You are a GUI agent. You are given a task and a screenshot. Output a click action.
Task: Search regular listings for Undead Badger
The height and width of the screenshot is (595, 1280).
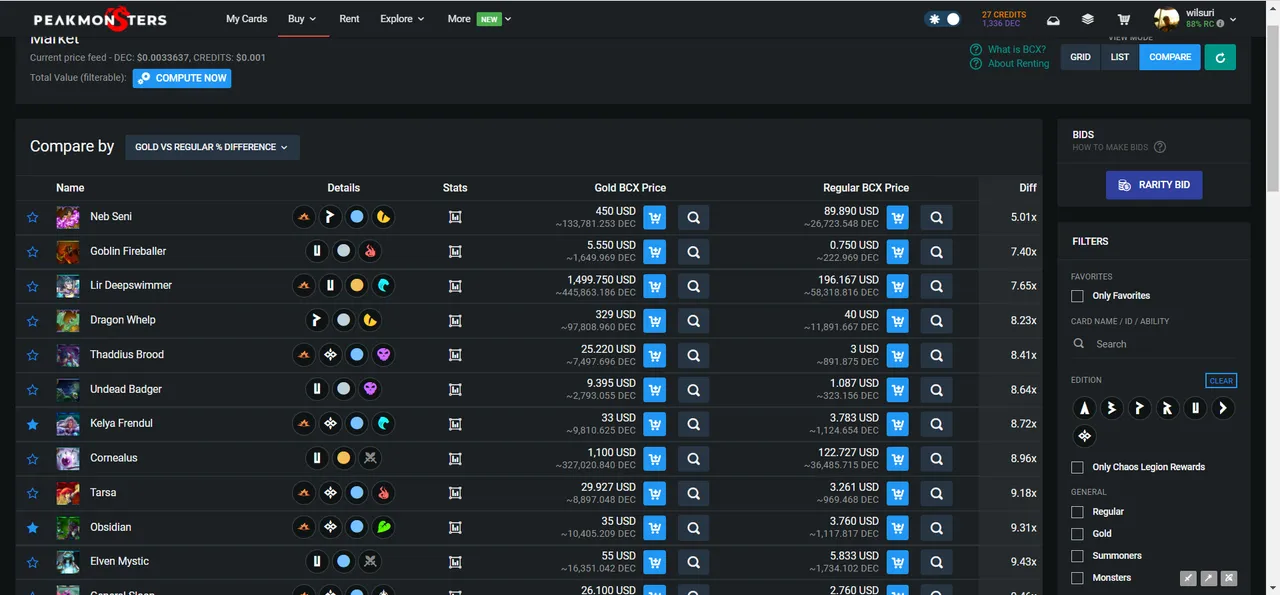pos(936,390)
